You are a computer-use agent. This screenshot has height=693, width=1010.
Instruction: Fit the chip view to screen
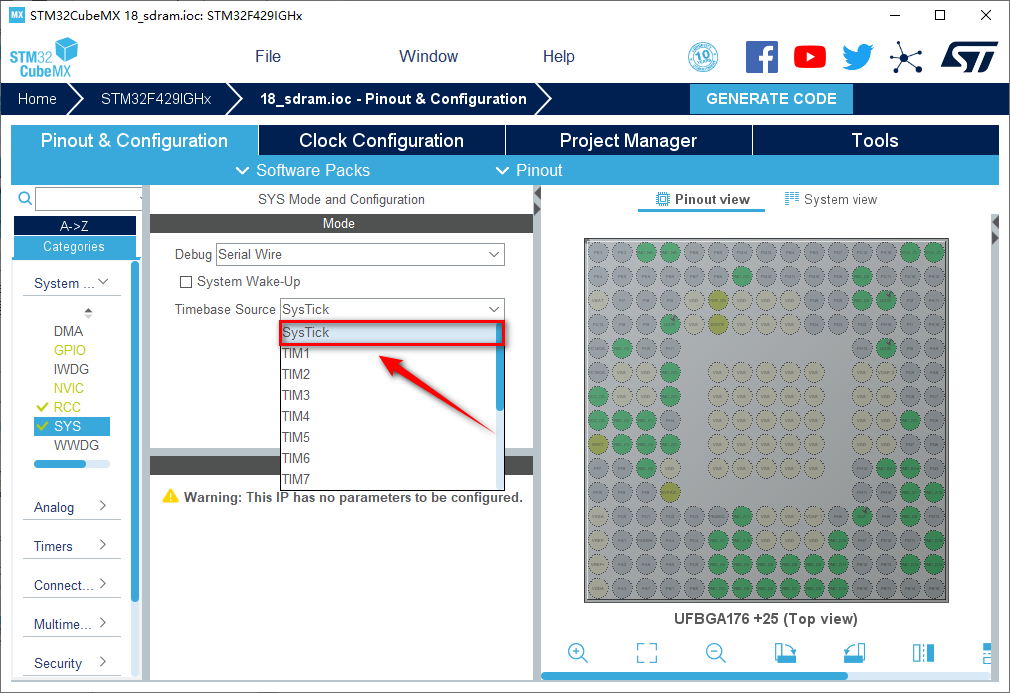click(647, 653)
